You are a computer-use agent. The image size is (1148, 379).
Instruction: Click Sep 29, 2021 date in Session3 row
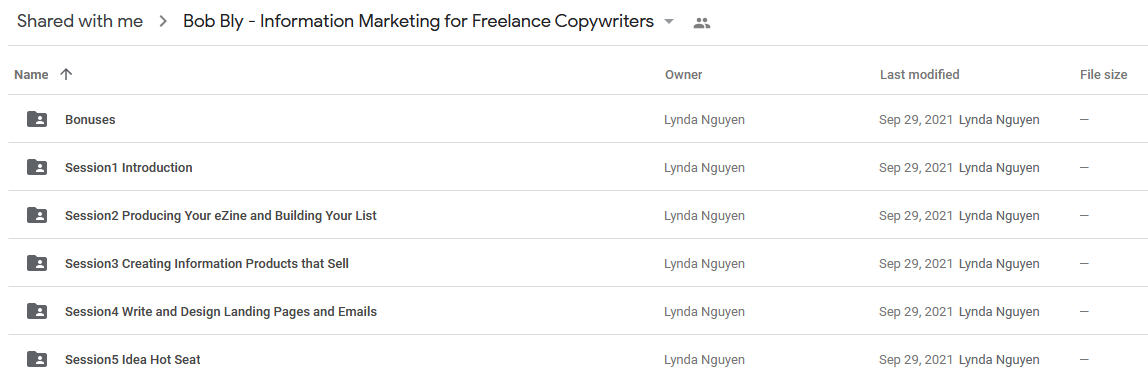pos(916,263)
